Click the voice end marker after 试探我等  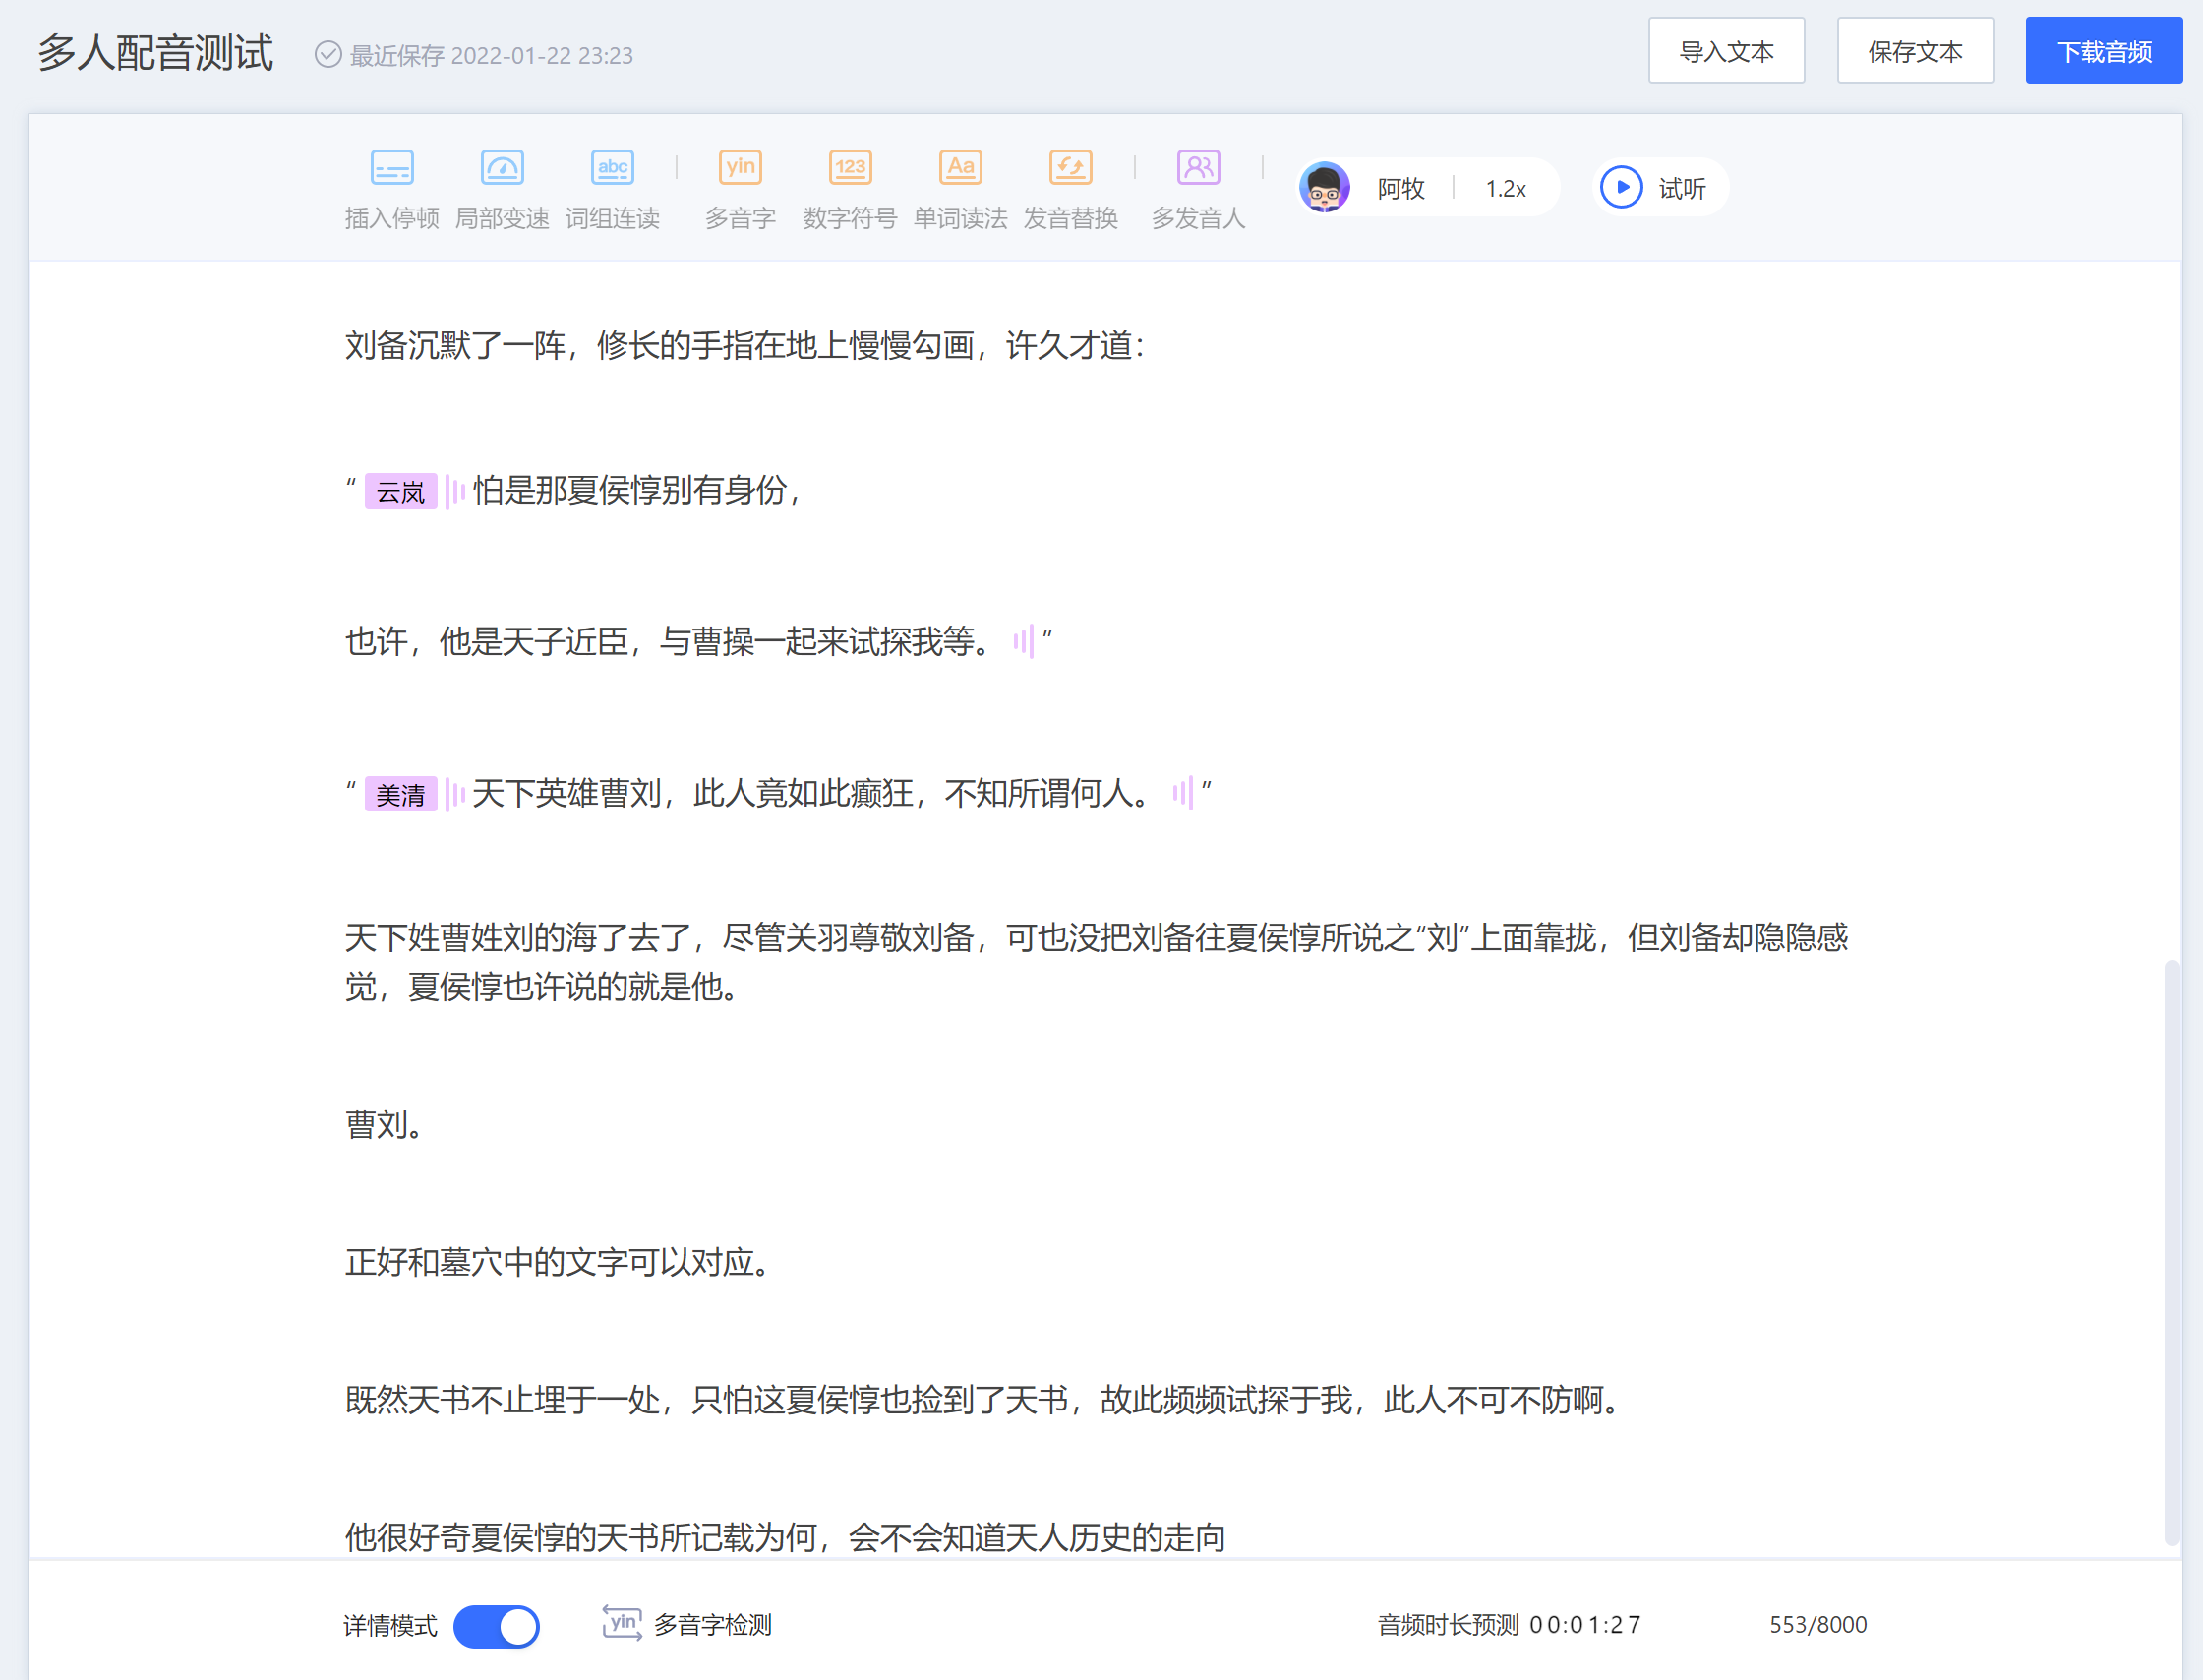coord(1023,641)
